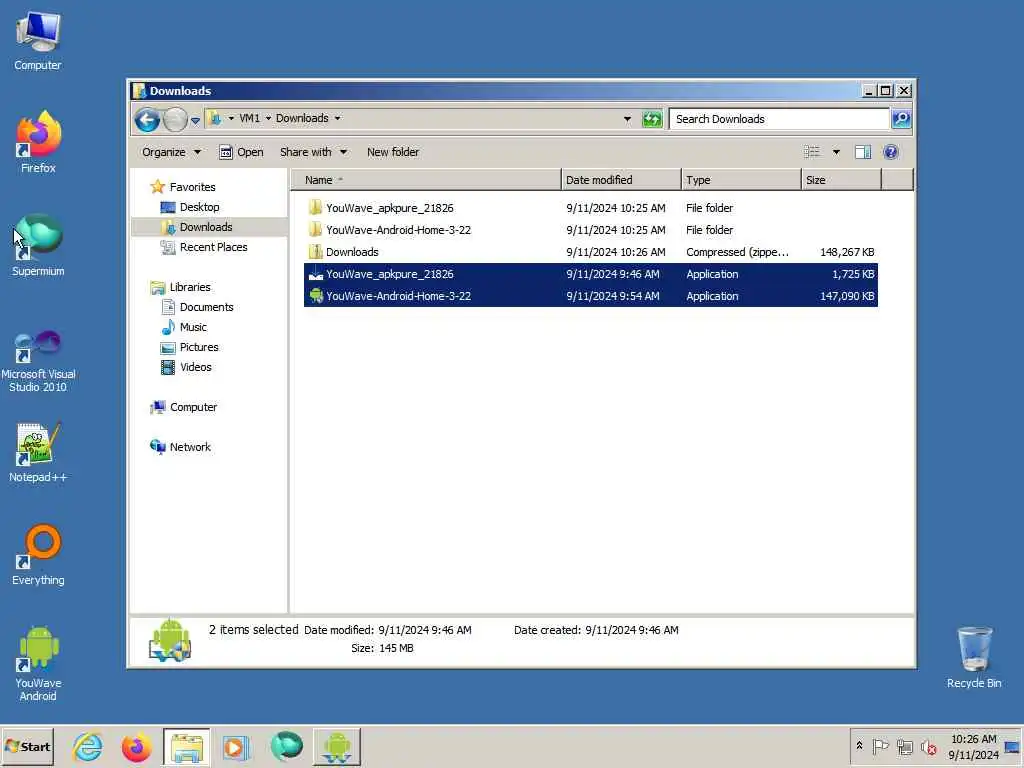Open the view options dropdown arrow
The image size is (1024, 768).
tap(836, 152)
